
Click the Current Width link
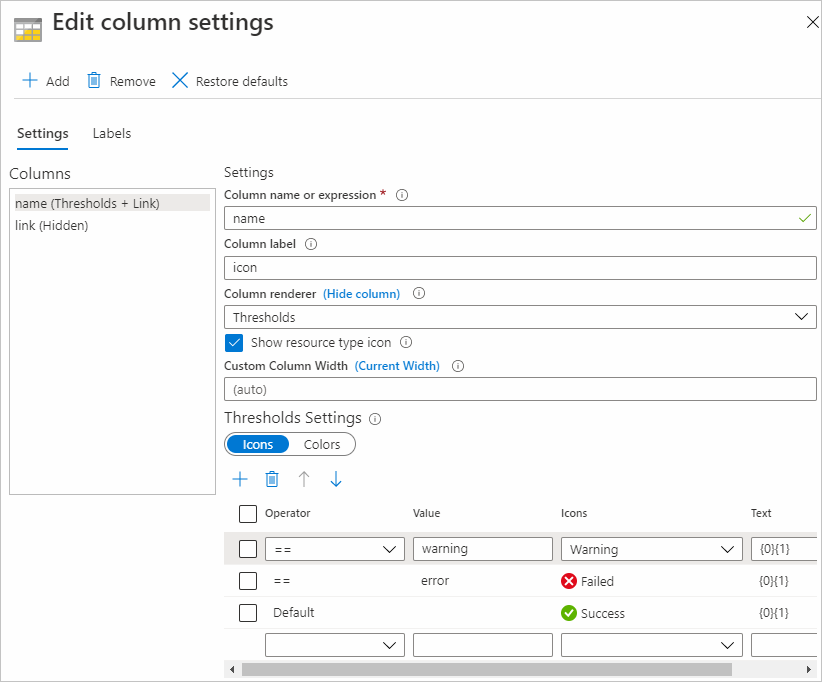pyautogui.click(x=397, y=366)
